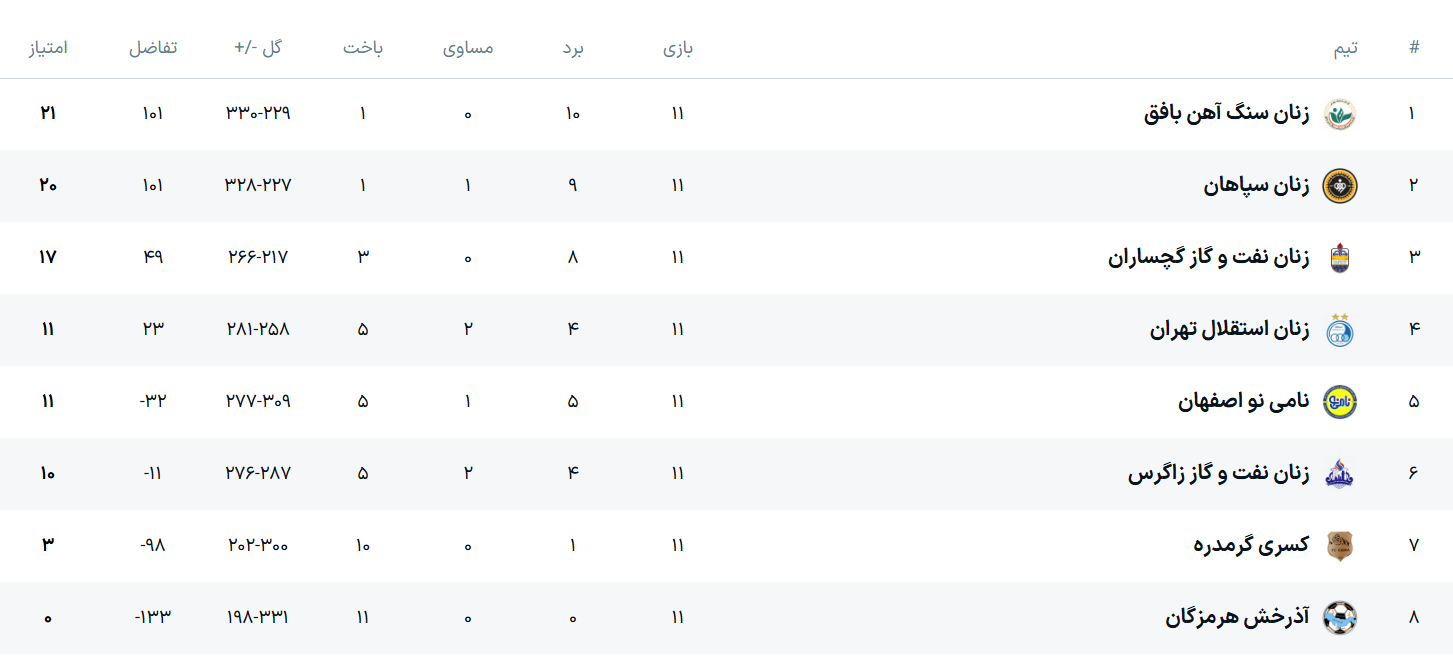Click the مساوی column header
1453x663 pixels.
pyautogui.click(x=468, y=48)
